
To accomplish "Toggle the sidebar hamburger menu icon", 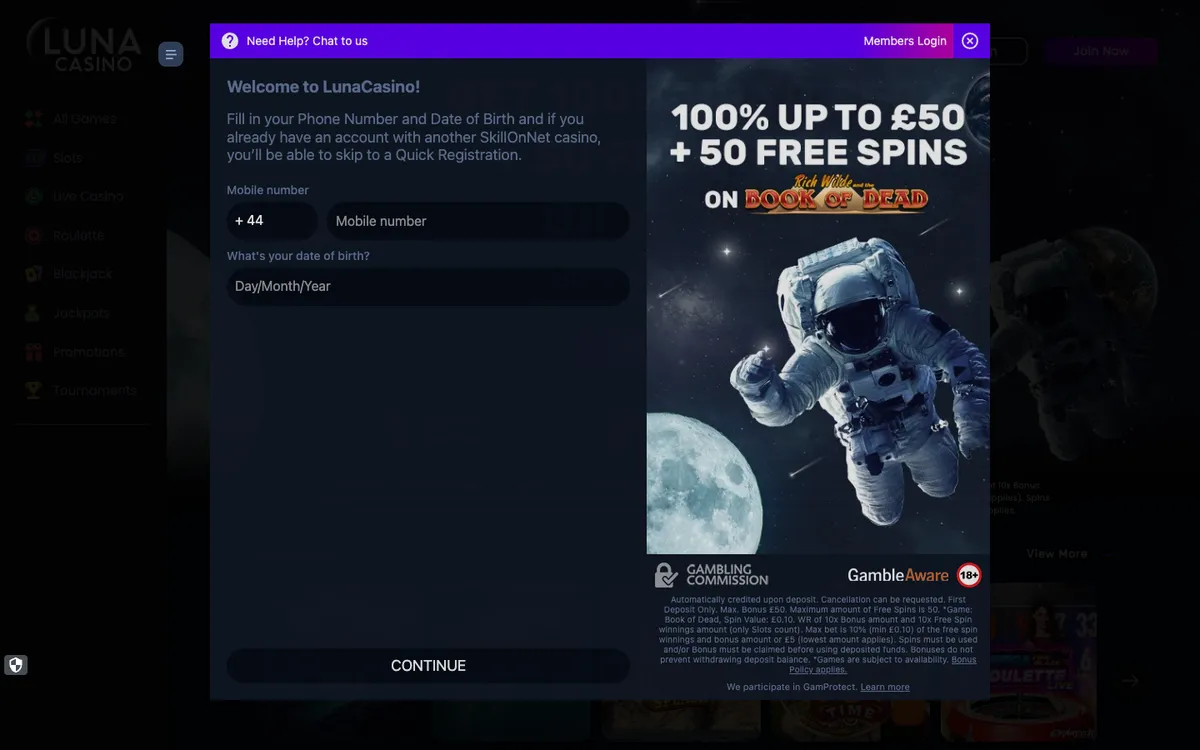I will [171, 54].
